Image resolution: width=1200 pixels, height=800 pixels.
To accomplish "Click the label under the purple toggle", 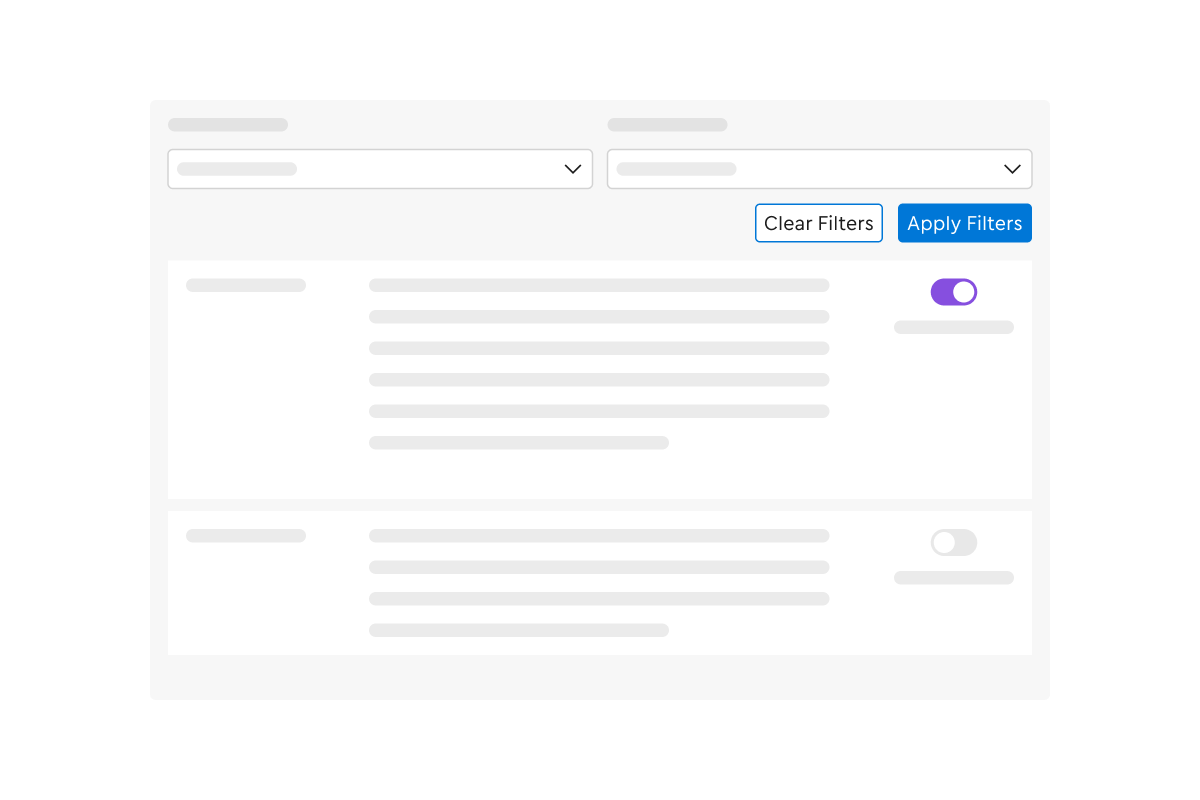I will (954, 327).
